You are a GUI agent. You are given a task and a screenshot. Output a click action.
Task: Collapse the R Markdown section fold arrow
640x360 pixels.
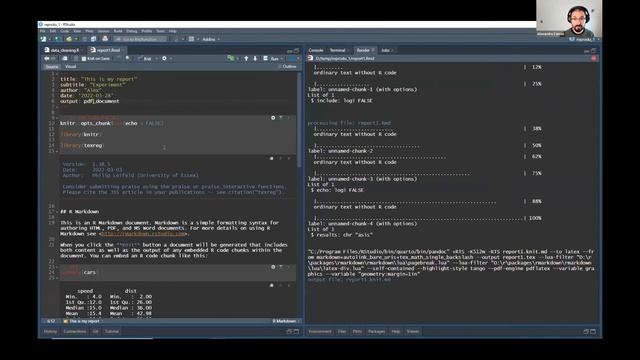57,212
